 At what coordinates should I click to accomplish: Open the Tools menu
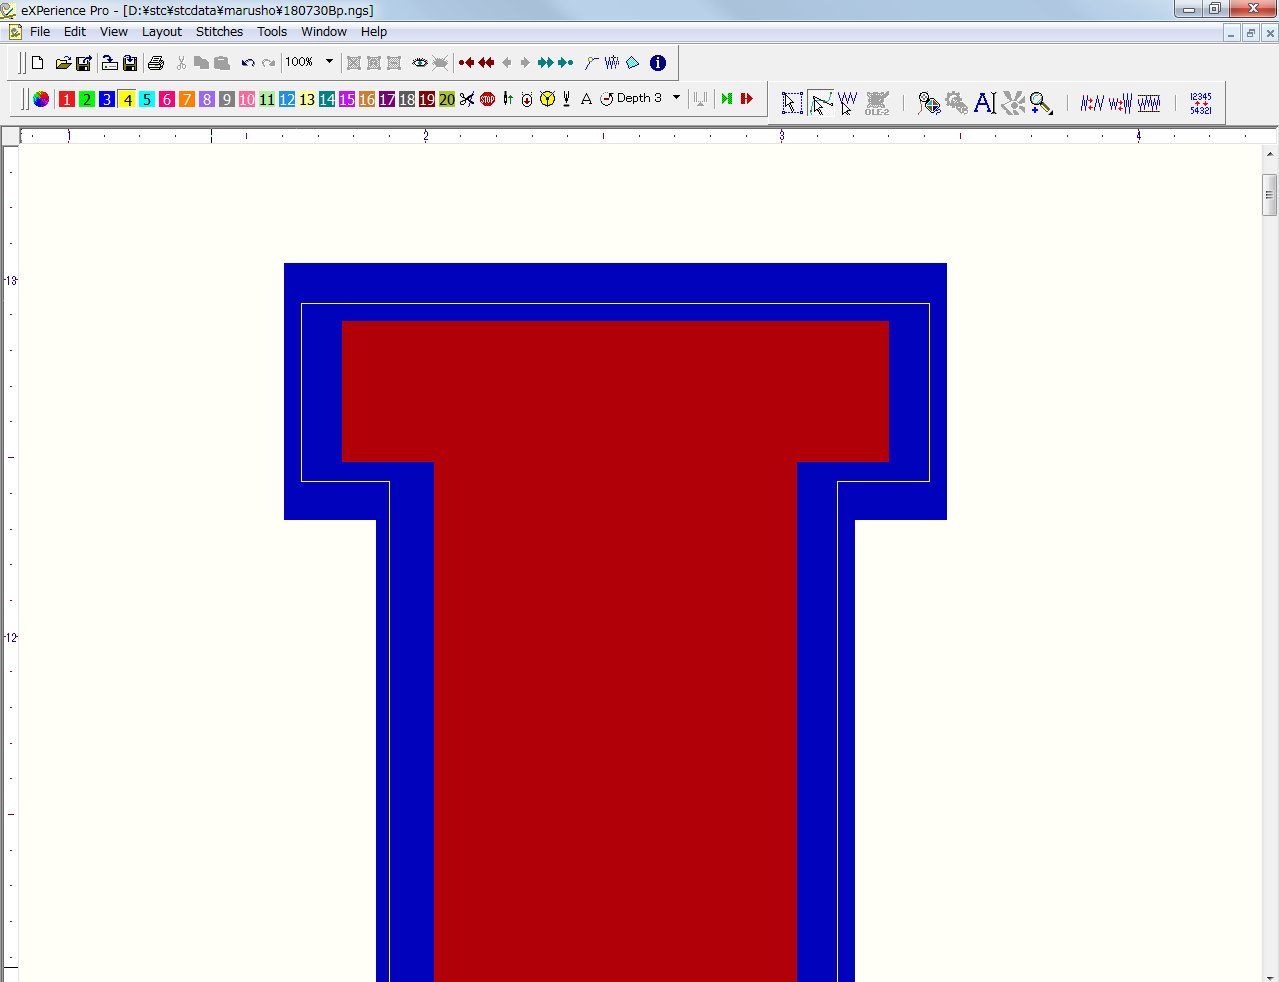[x=272, y=32]
